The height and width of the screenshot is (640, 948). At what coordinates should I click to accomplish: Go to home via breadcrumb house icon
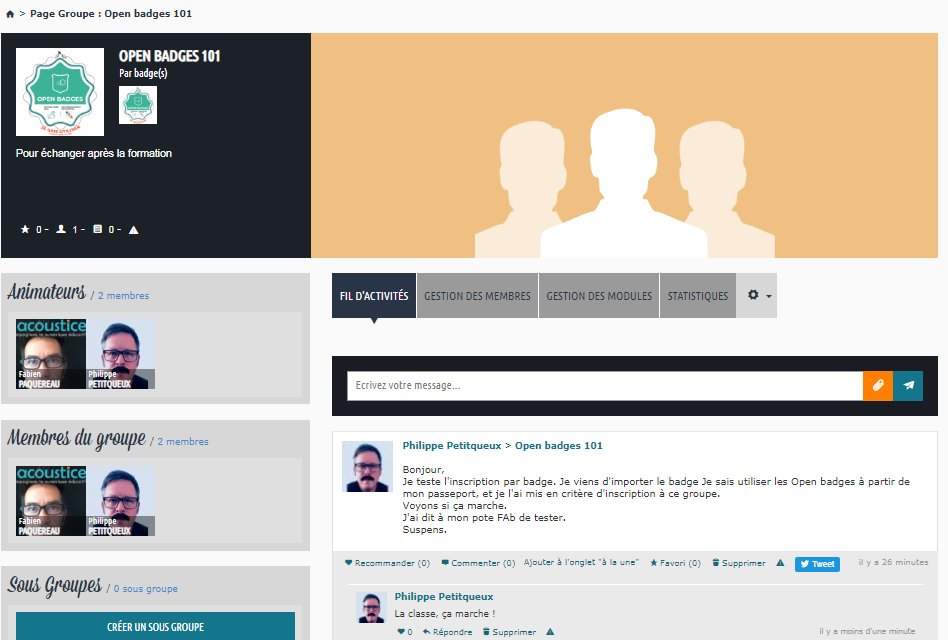[x=10, y=14]
